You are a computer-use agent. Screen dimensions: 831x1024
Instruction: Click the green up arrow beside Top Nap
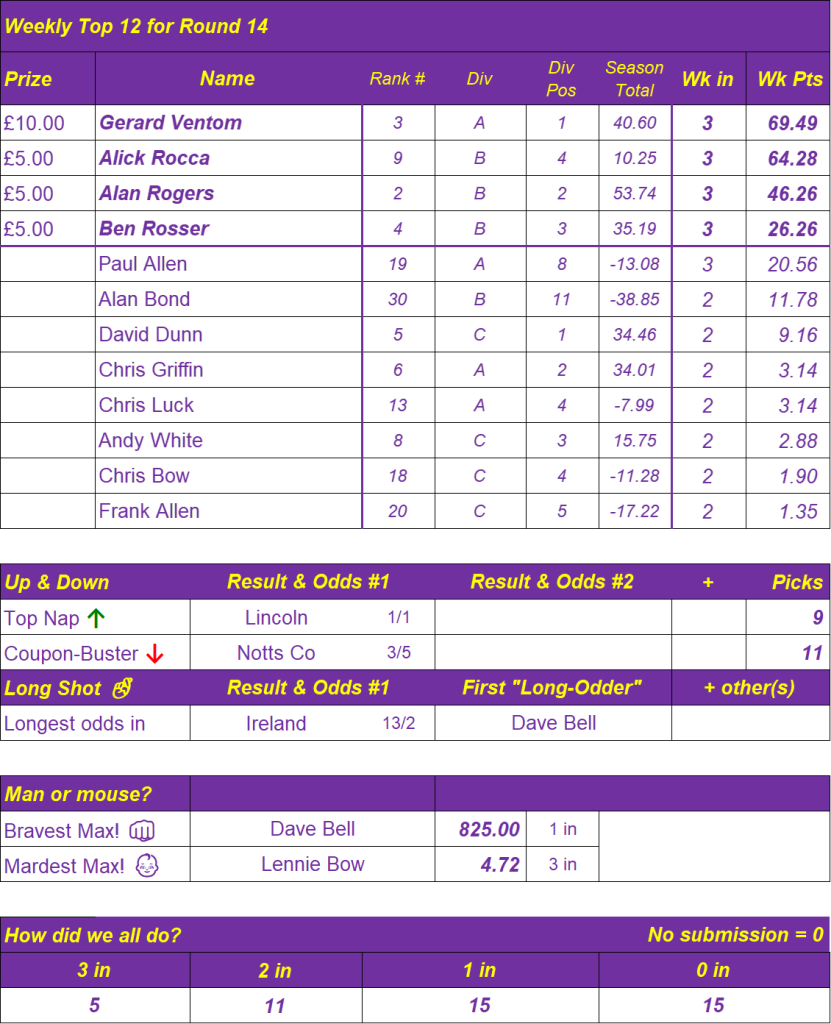click(x=96, y=618)
